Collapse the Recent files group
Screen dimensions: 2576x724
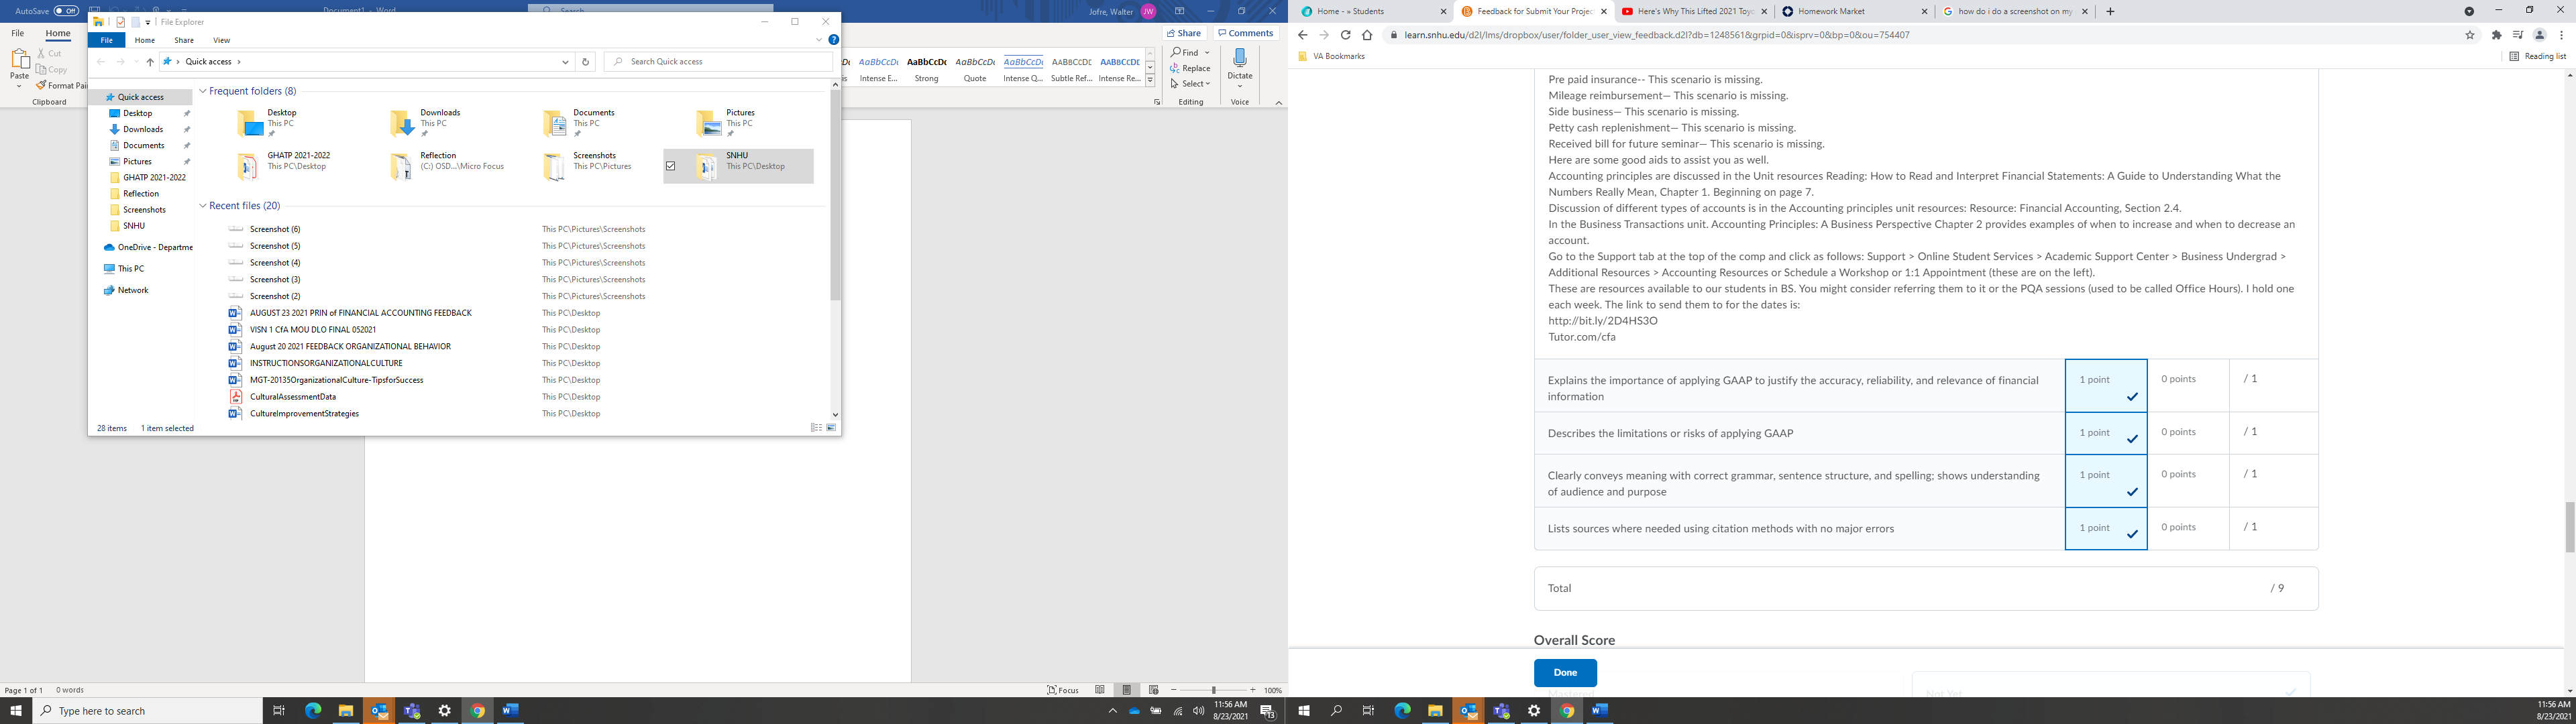click(203, 206)
